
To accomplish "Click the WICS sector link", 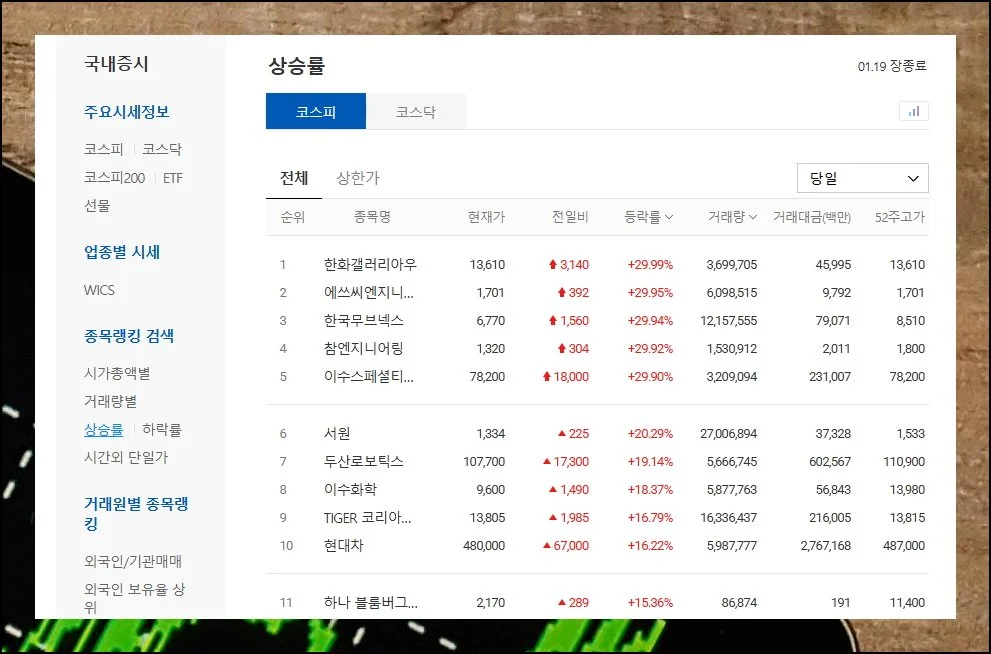I will pos(99,290).
